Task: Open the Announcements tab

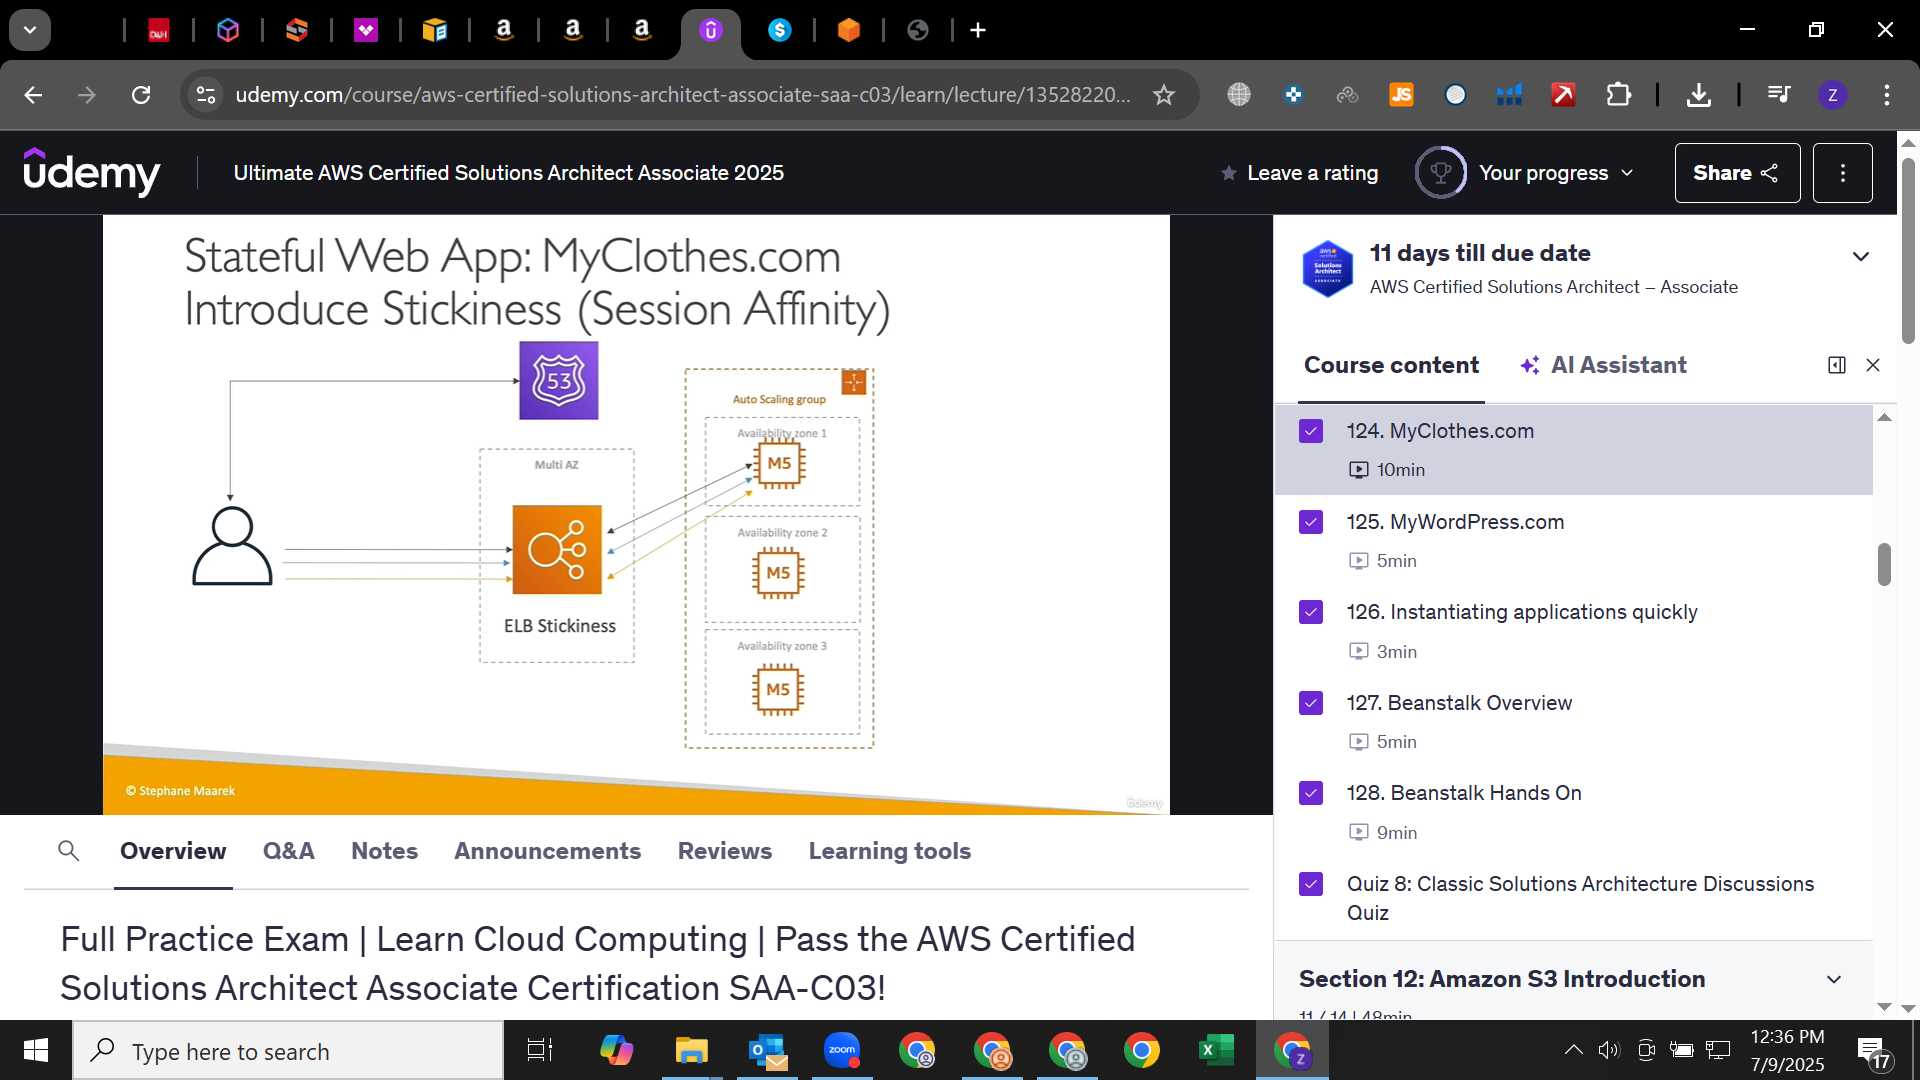Action: [547, 851]
